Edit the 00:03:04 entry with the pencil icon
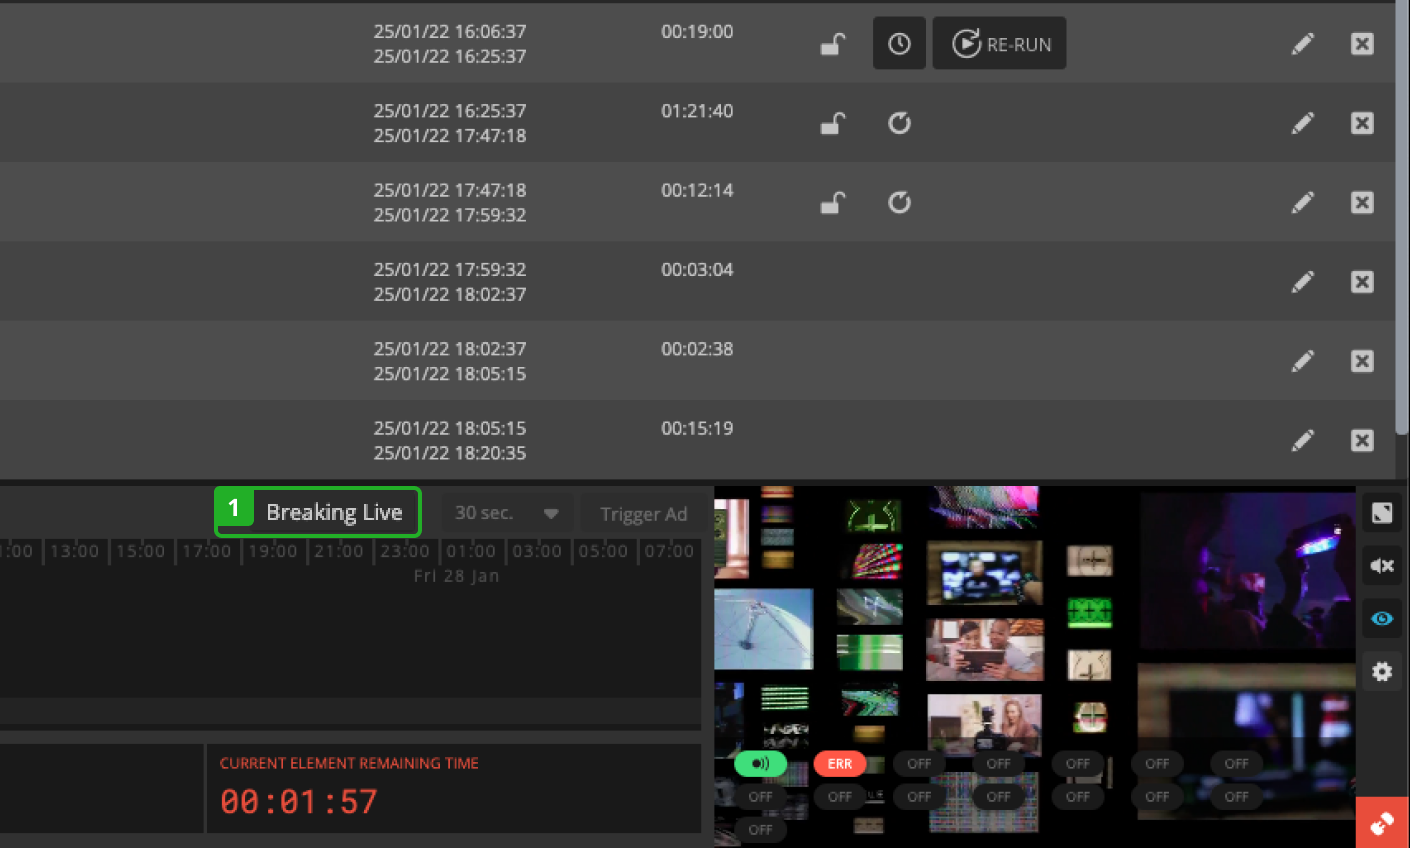The width and height of the screenshot is (1410, 848). (x=1302, y=282)
